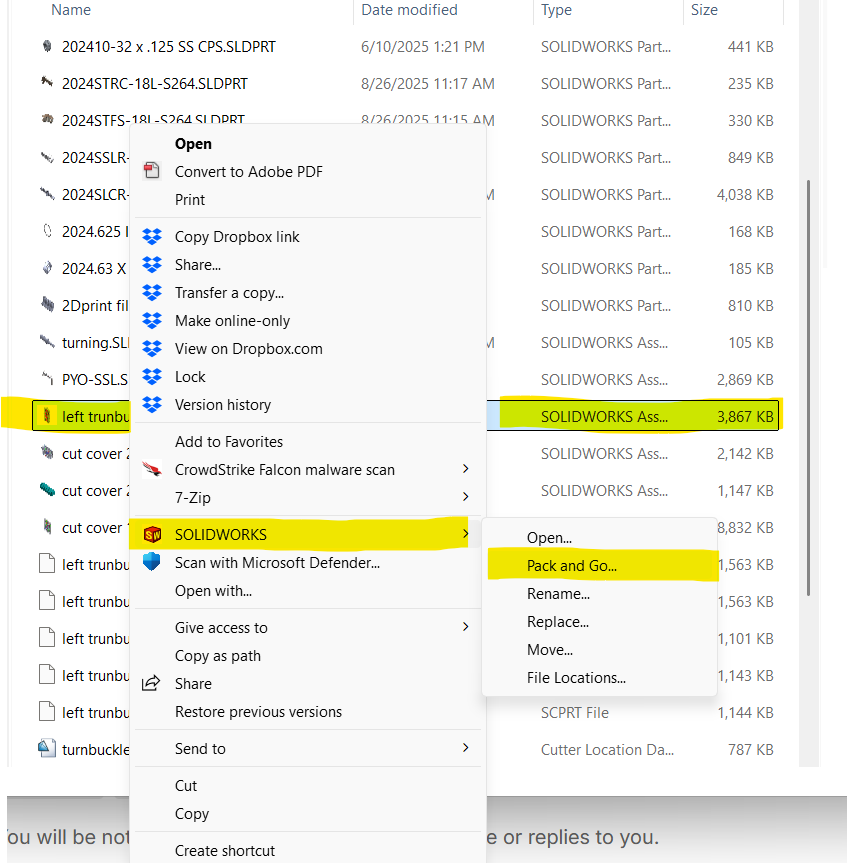Click Open with in the context menu
The width and height of the screenshot is (847, 863).
pos(213,591)
